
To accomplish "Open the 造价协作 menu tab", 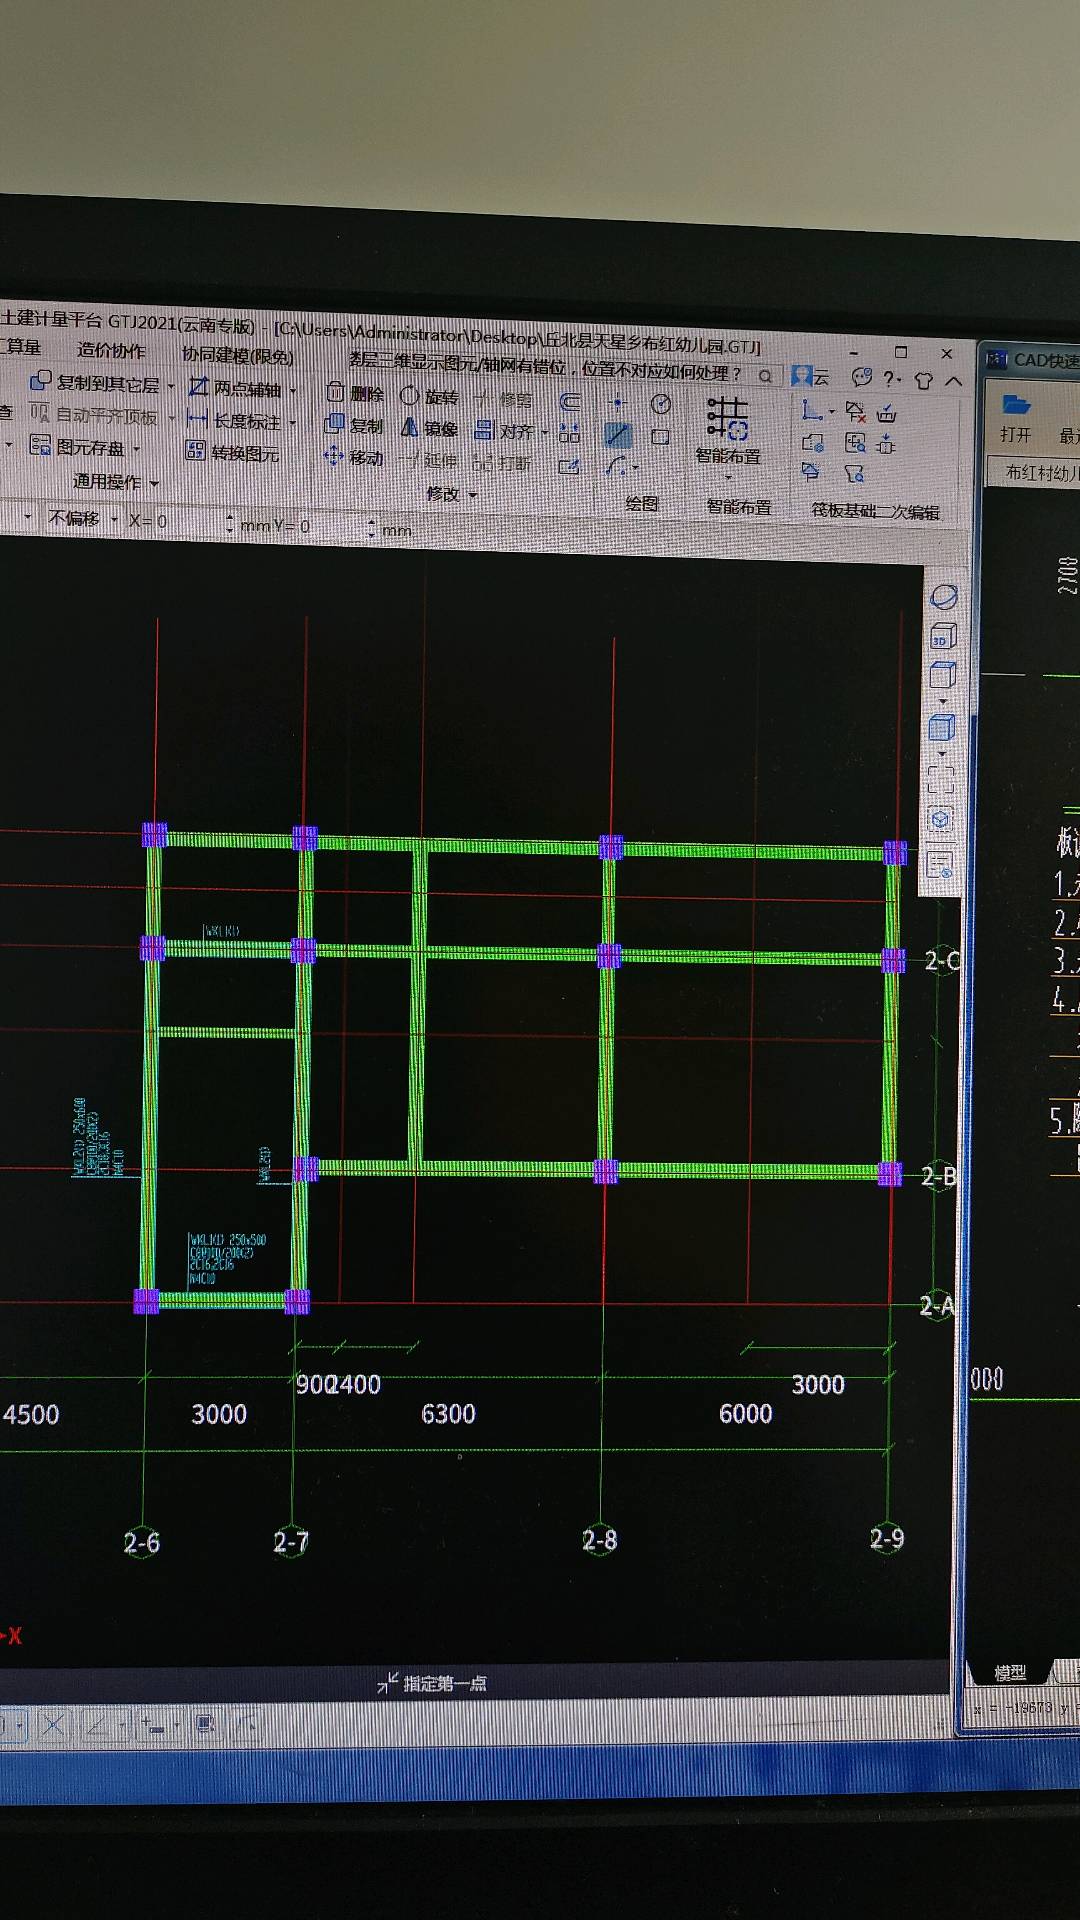I will pos(111,350).
